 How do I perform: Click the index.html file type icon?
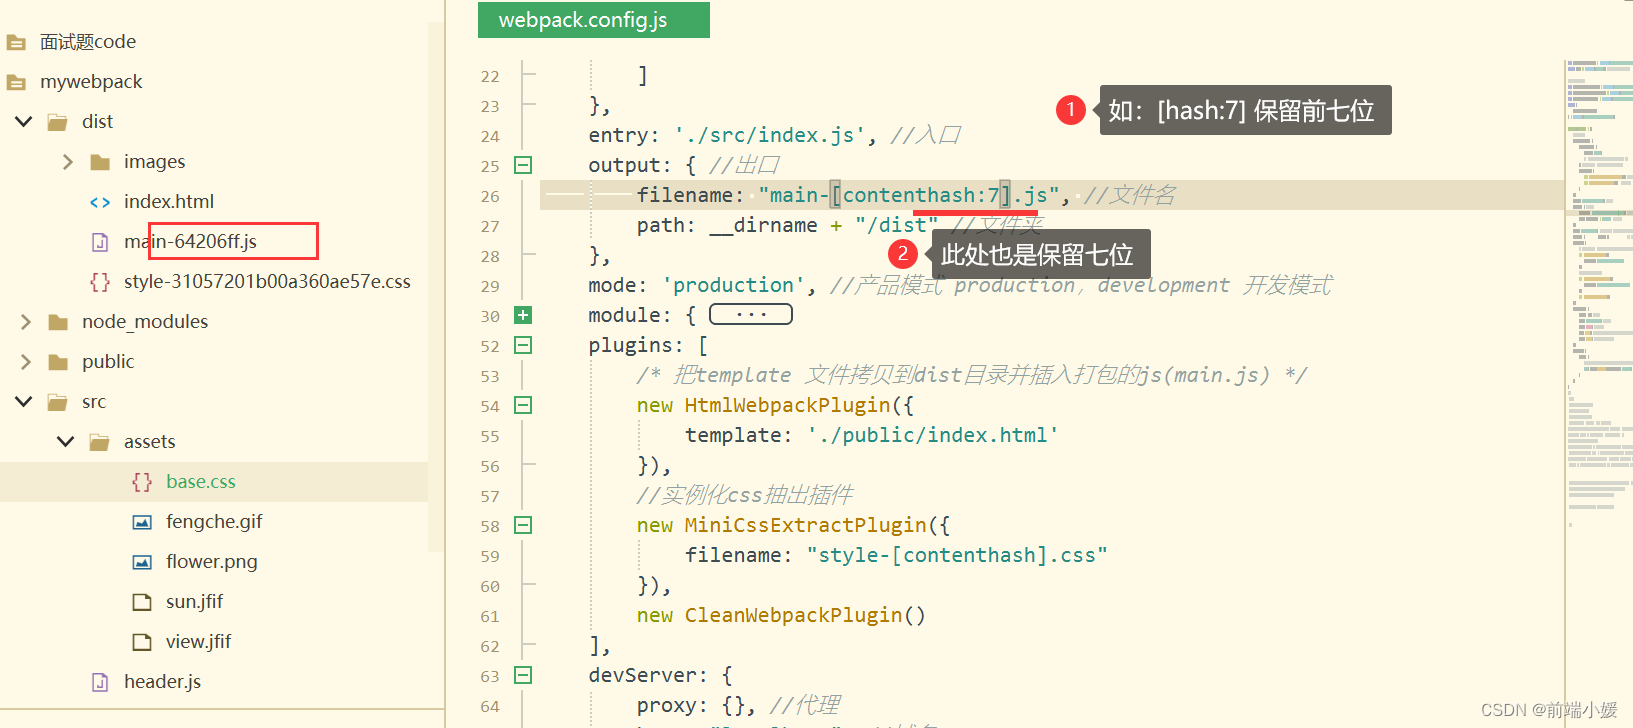(x=100, y=202)
